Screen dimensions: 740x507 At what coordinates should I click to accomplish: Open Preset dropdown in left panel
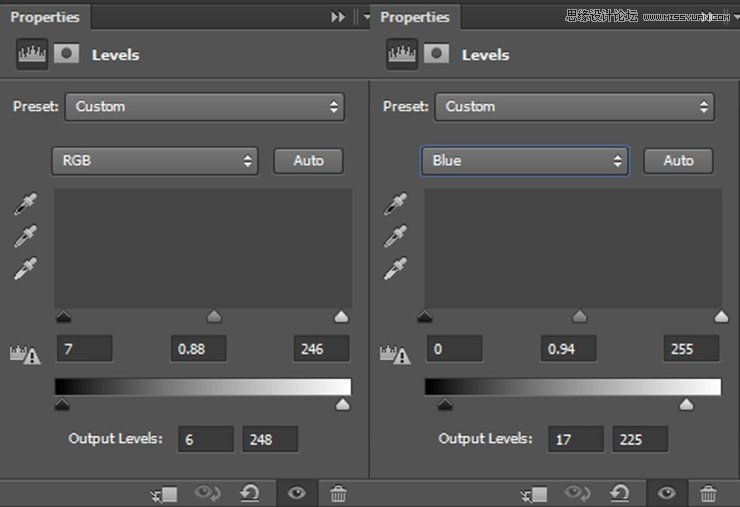(205, 107)
